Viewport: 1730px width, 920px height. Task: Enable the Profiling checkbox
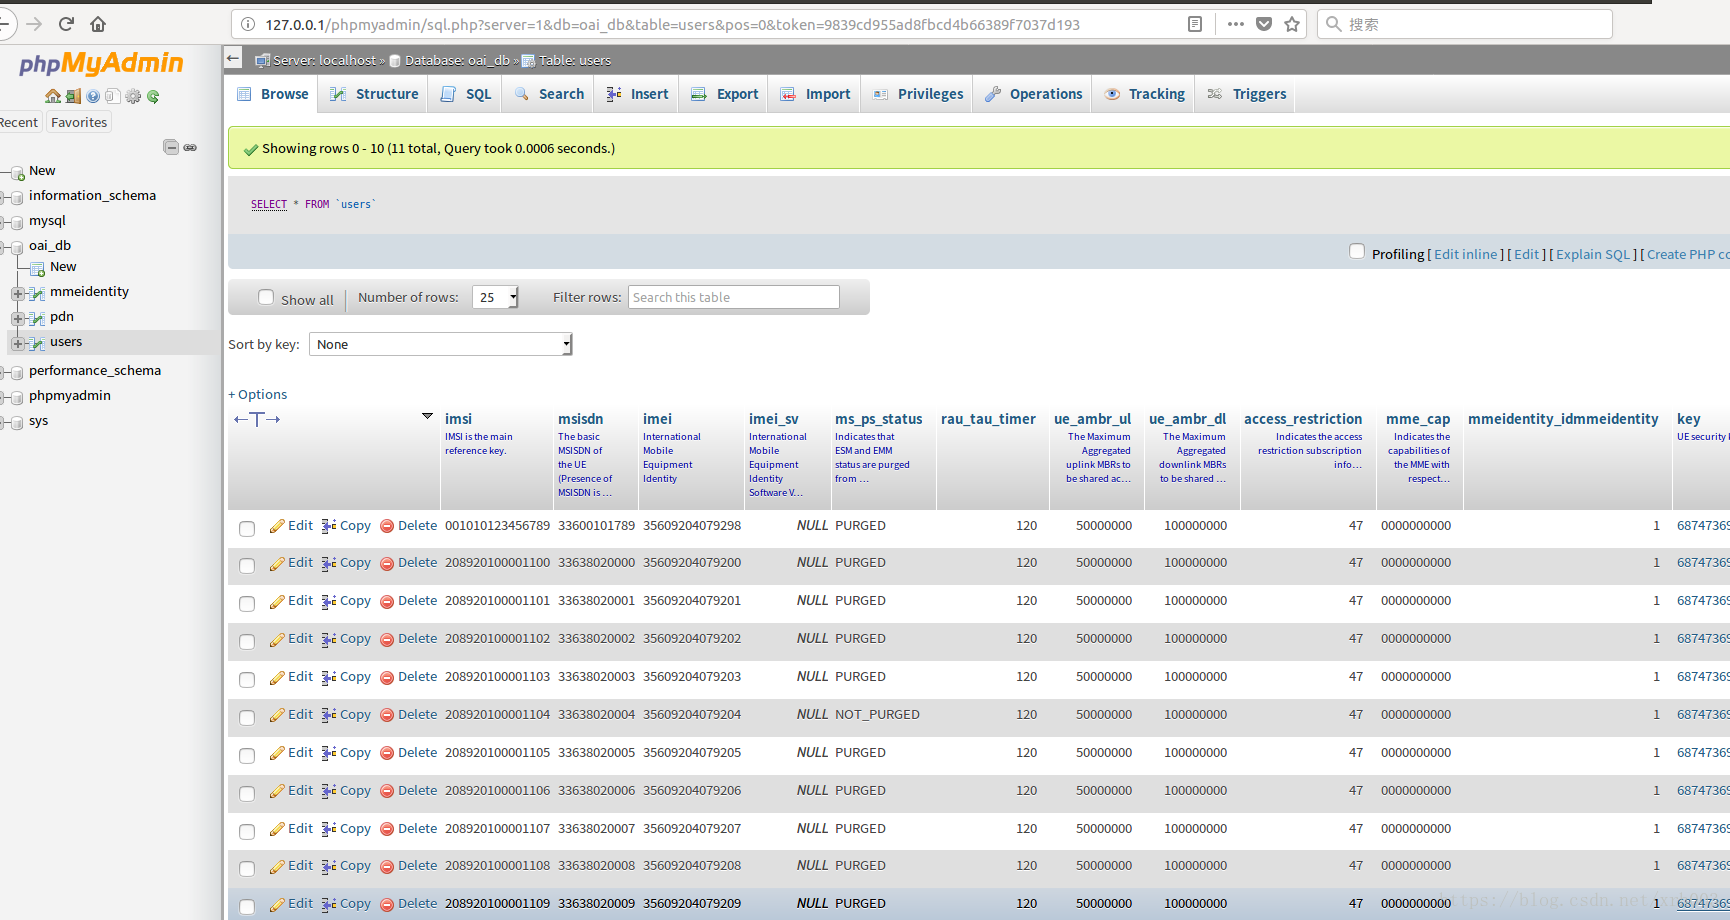1357,252
